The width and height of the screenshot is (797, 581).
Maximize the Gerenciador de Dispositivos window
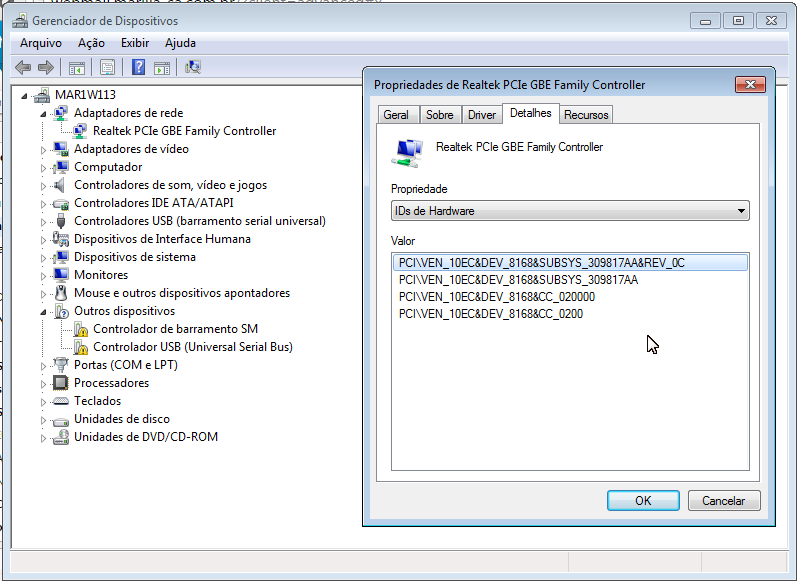pos(738,21)
